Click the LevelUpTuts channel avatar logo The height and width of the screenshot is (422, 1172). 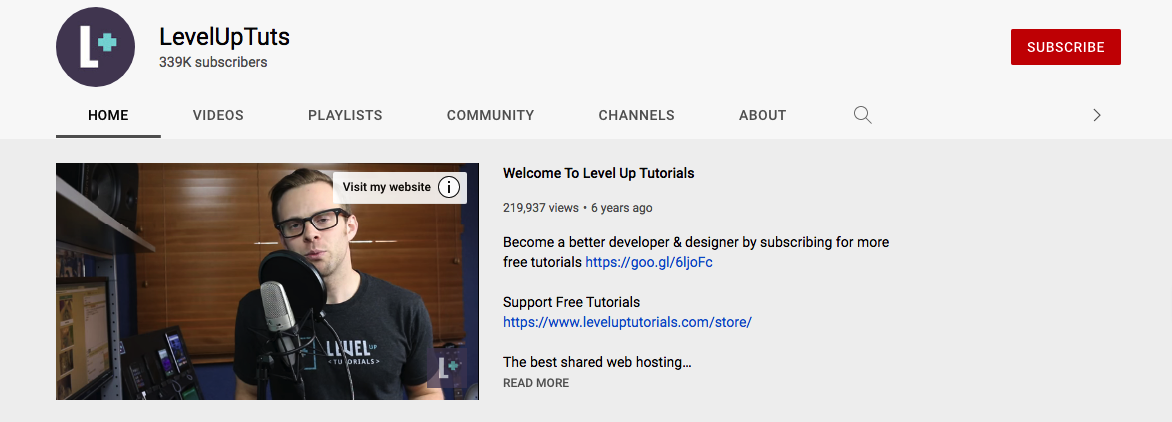95,47
